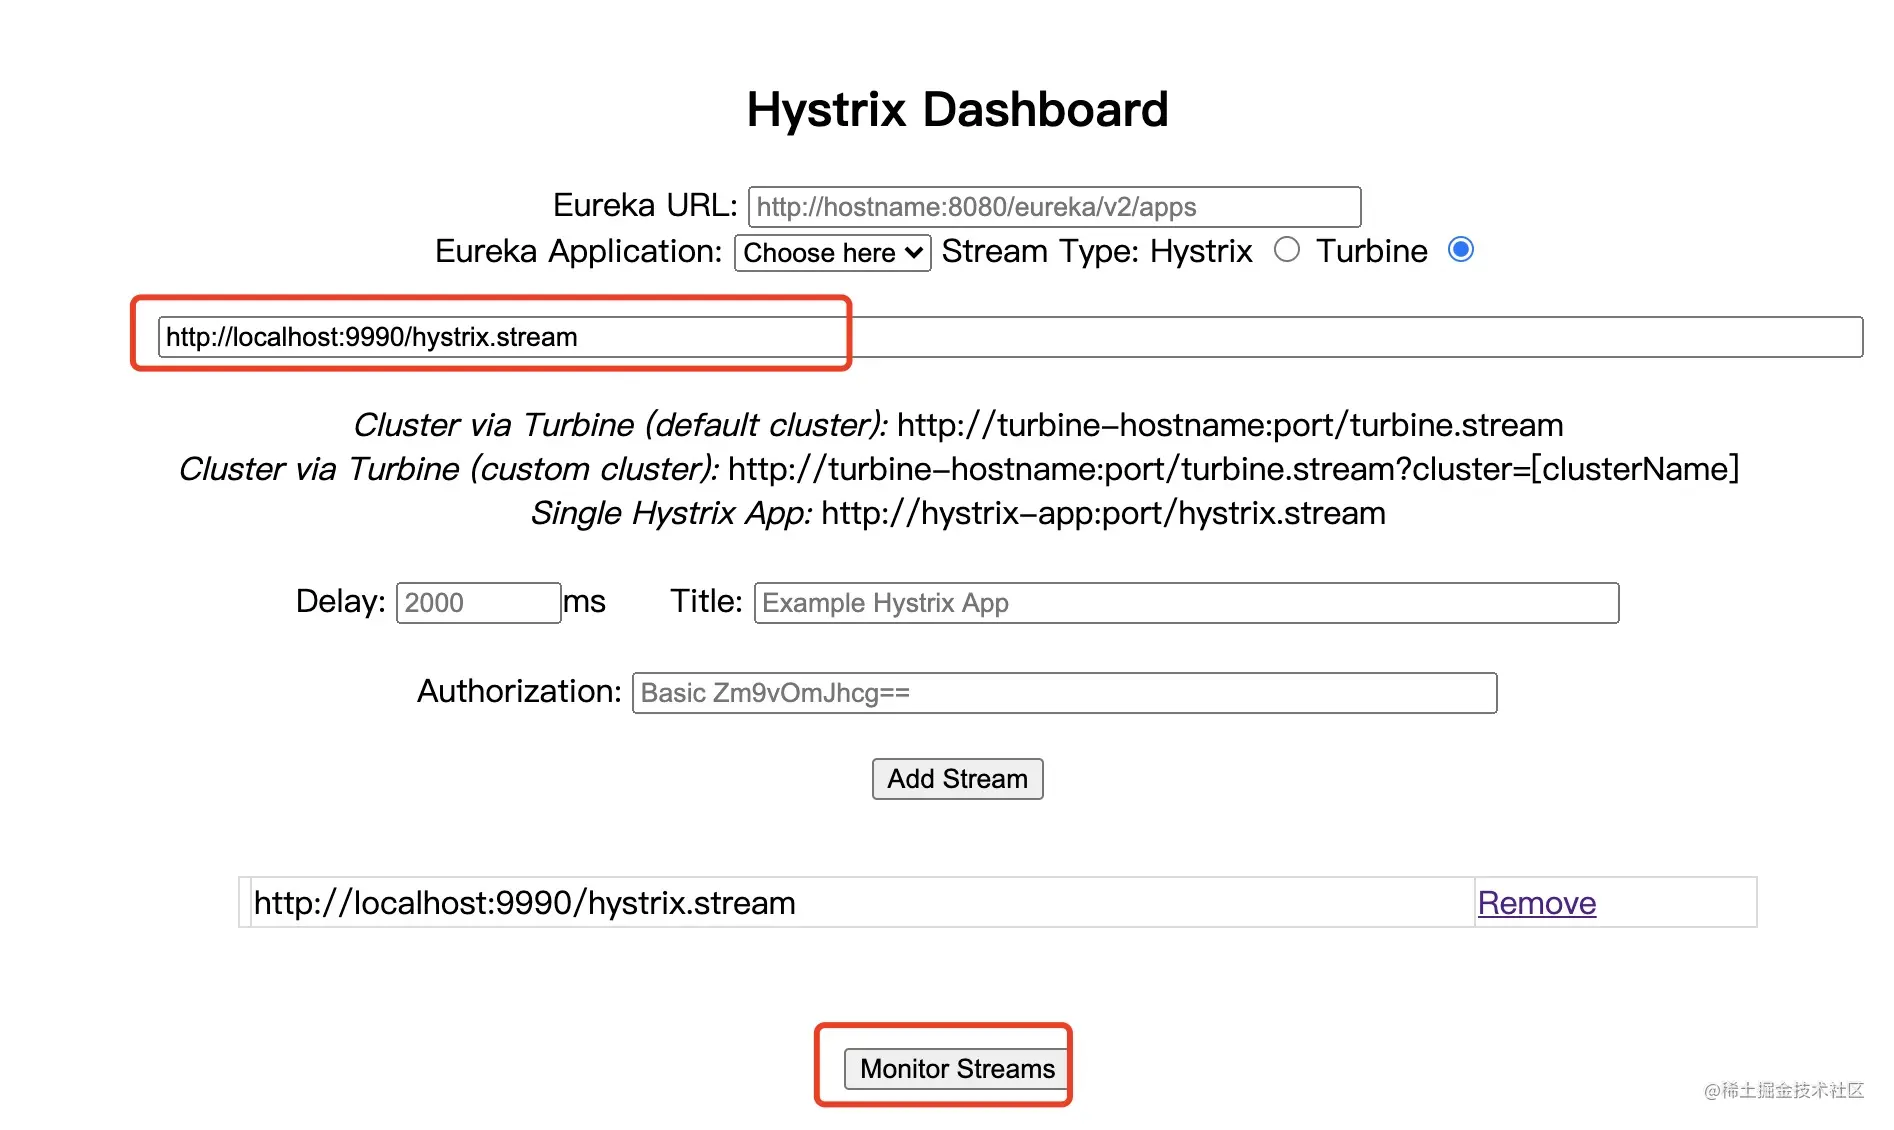Image resolution: width=1894 pixels, height=1130 pixels.
Task: Click the 'Cluster via Turbine (custom cluster)' example
Action: click(x=958, y=469)
